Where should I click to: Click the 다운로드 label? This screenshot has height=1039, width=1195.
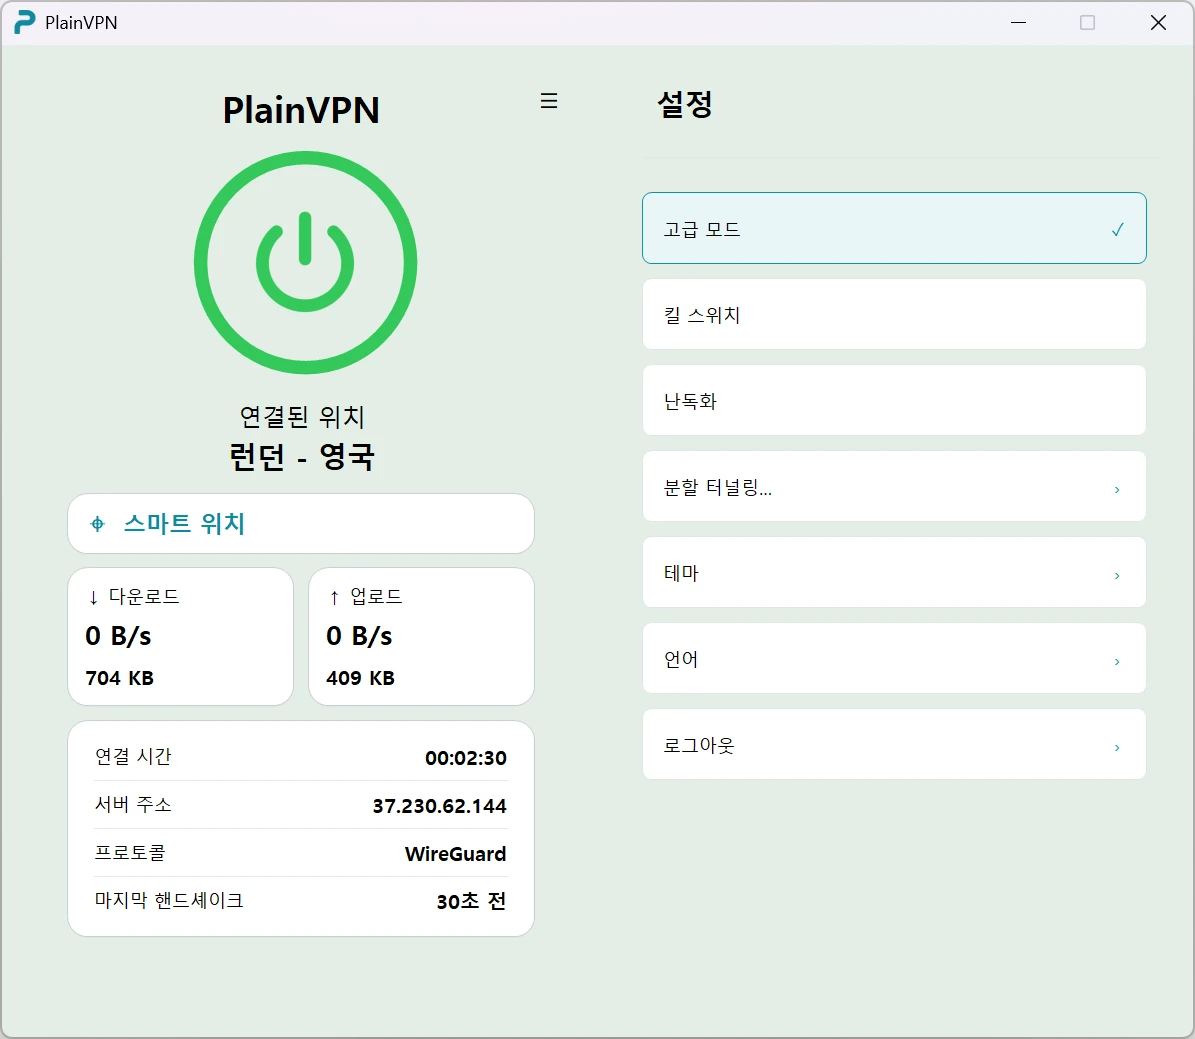point(144,596)
